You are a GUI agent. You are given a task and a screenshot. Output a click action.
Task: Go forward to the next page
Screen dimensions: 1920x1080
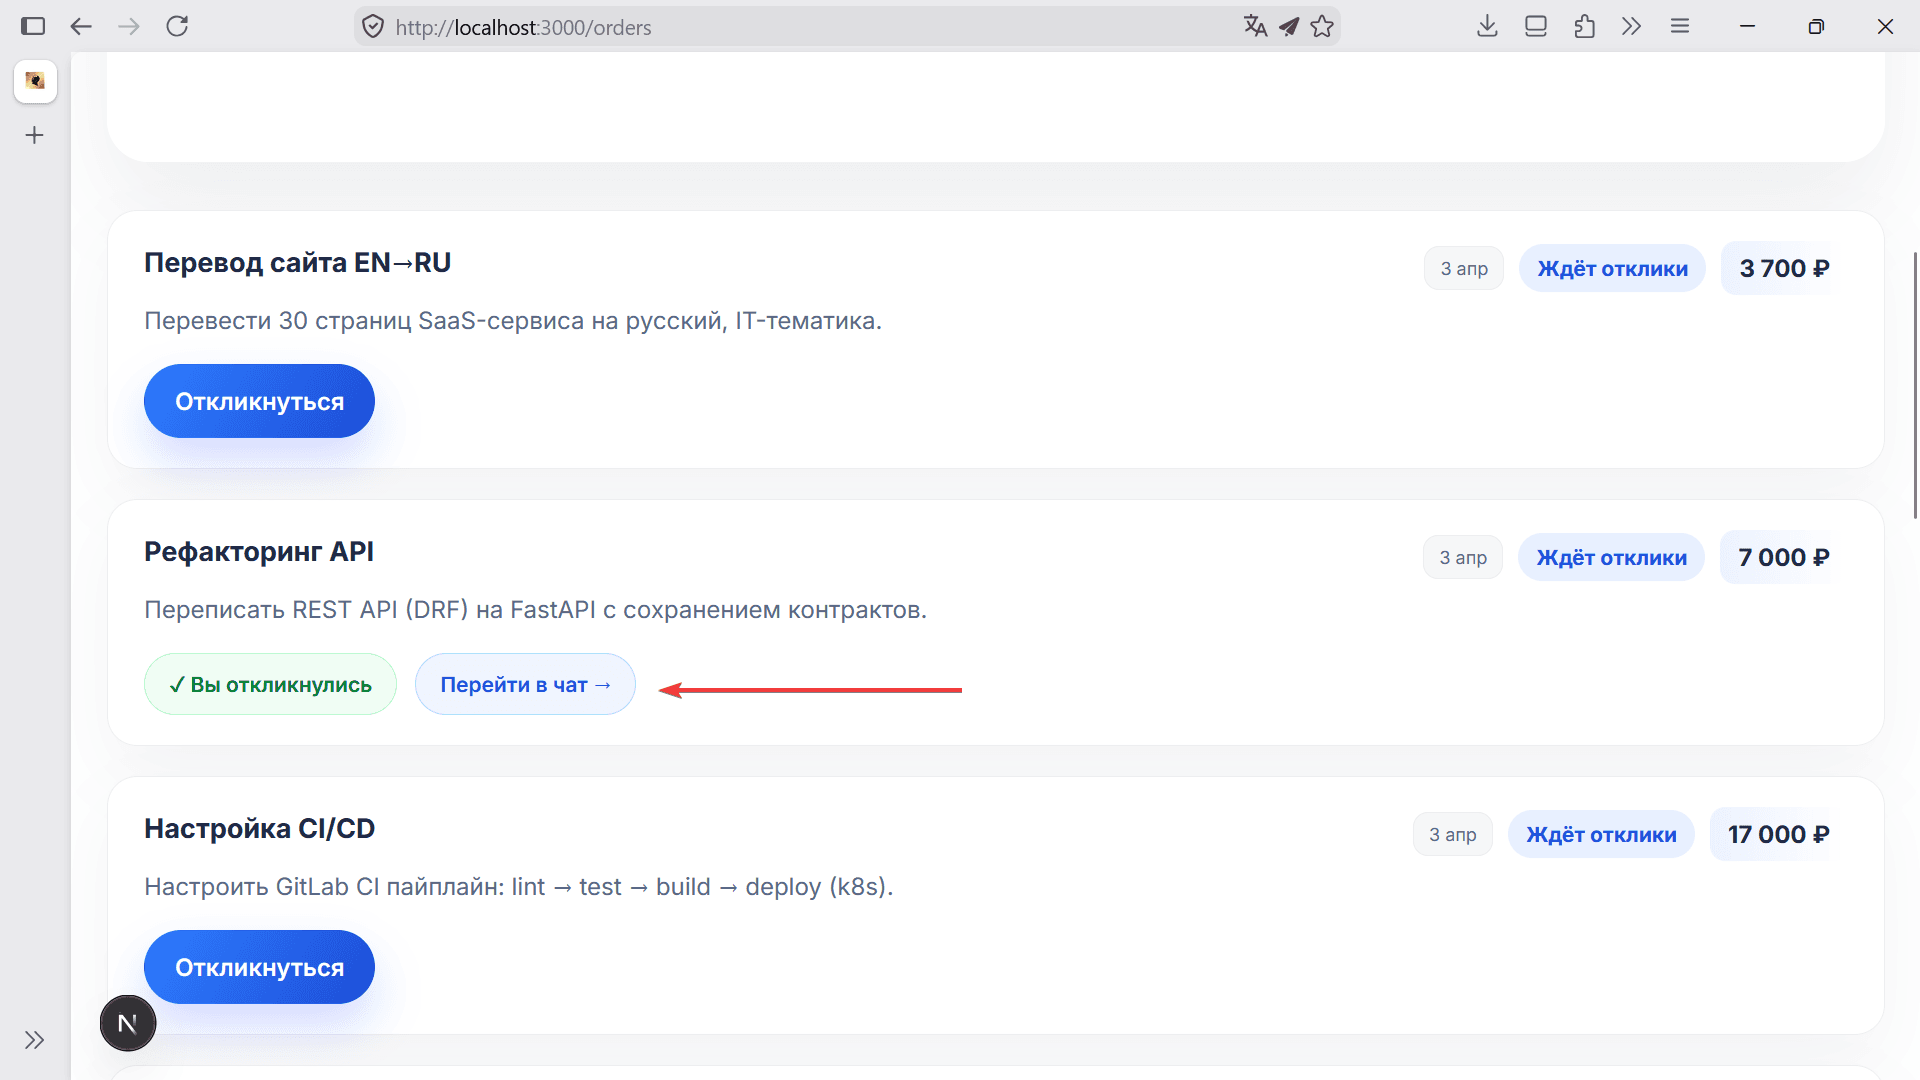[129, 27]
